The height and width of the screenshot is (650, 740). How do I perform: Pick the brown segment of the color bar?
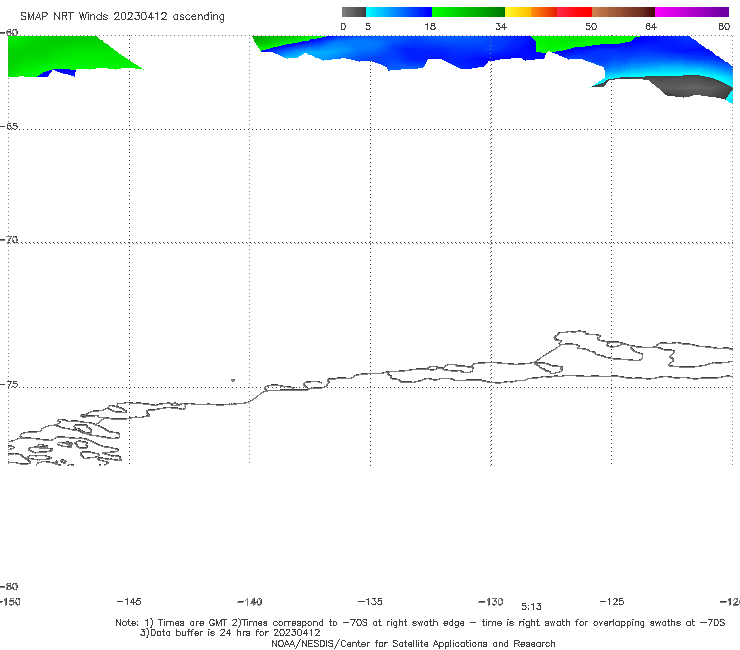(x=623, y=12)
